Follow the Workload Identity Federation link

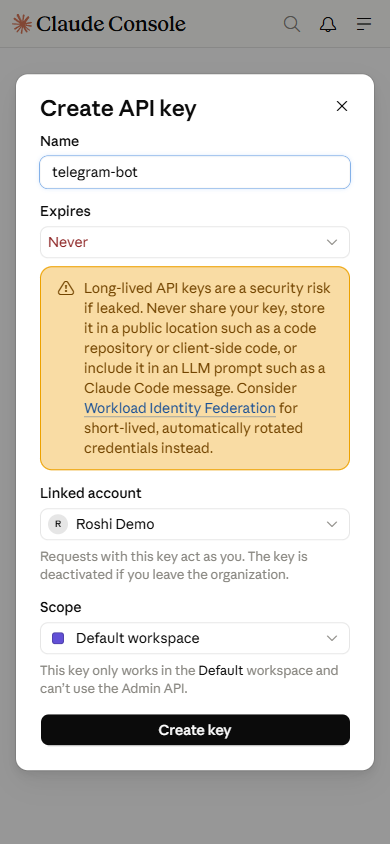click(x=180, y=408)
